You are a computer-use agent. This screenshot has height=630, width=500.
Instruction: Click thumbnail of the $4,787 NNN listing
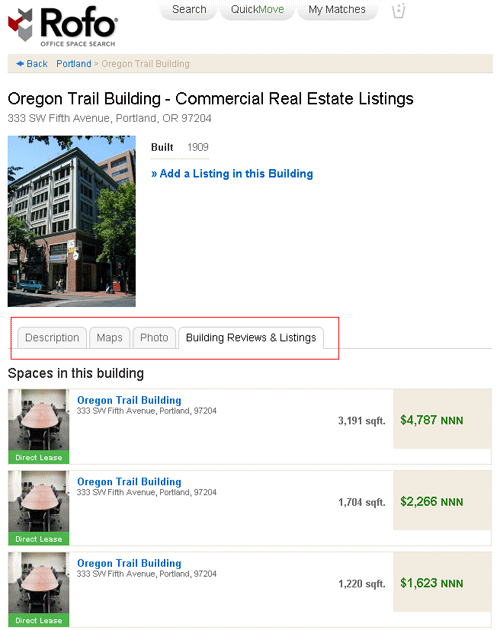point(39,426)
